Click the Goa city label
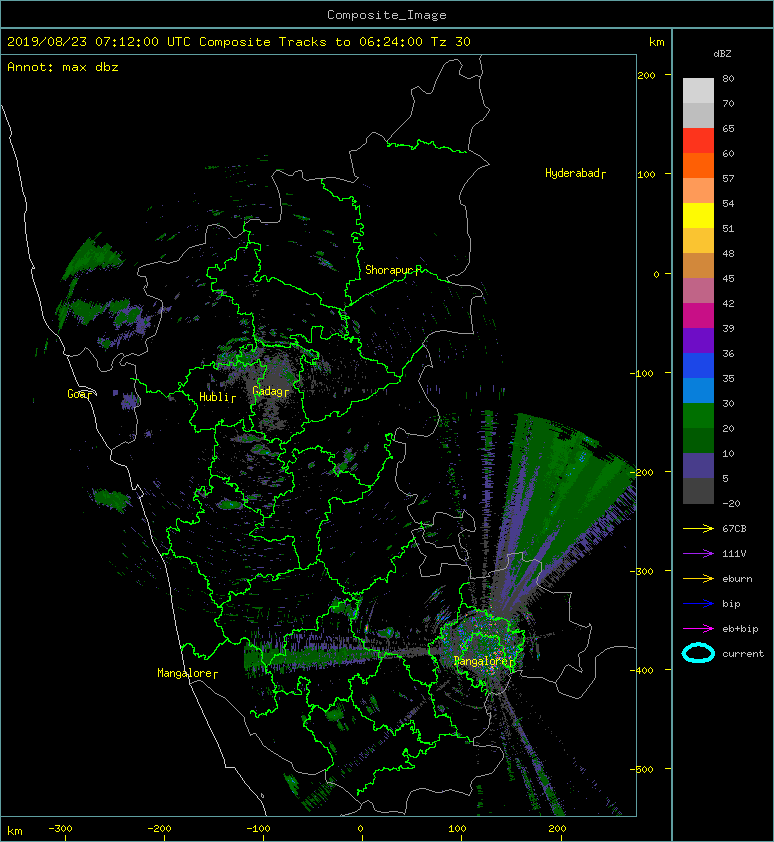774x842 pixels. [x=79, y=394]
